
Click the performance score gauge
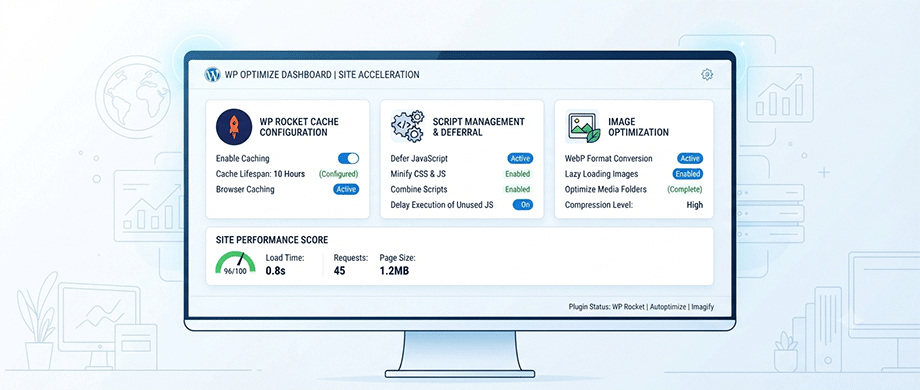pos(236,263)
